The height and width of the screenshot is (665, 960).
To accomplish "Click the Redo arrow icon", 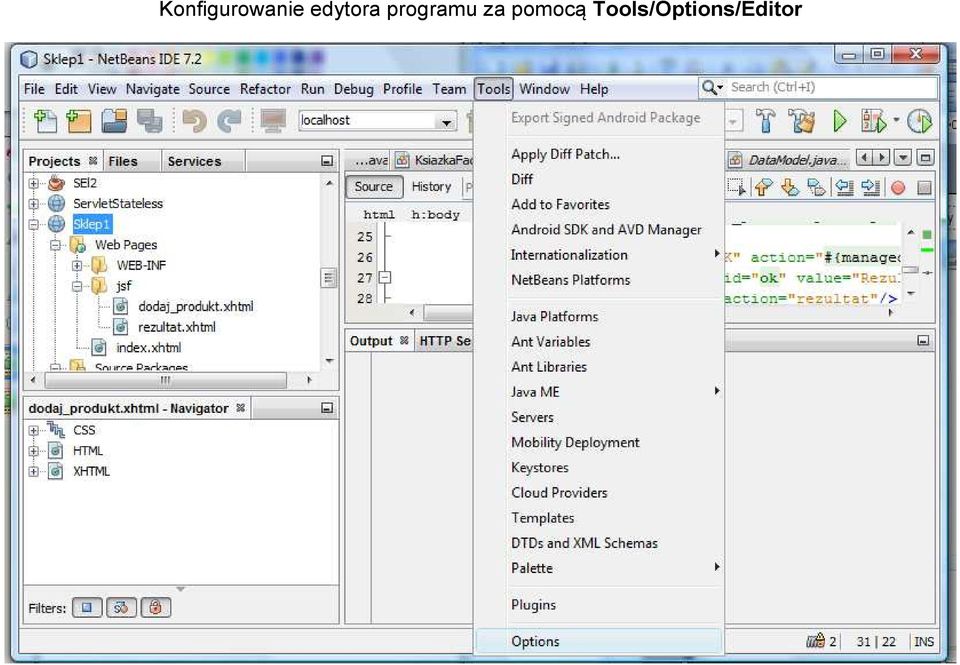I will click(230, 121).
